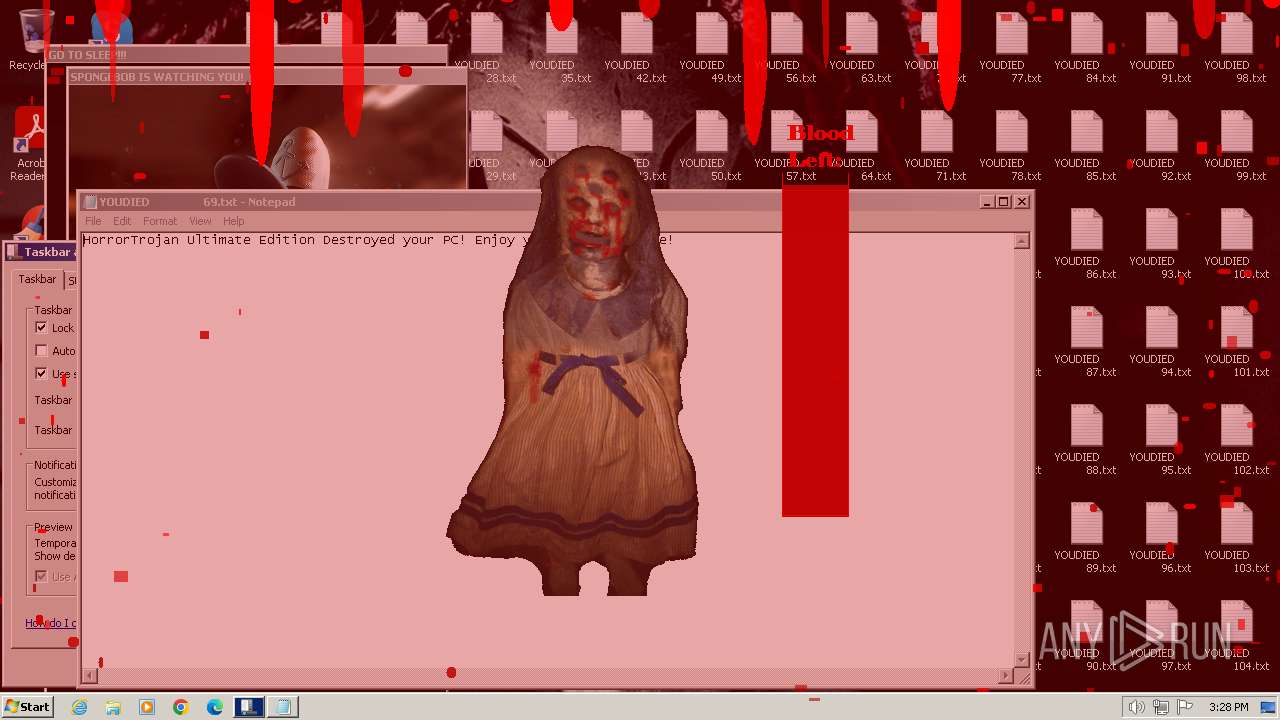
Task: Minimize the Notepad window
Action: click(x=987, y=201)
